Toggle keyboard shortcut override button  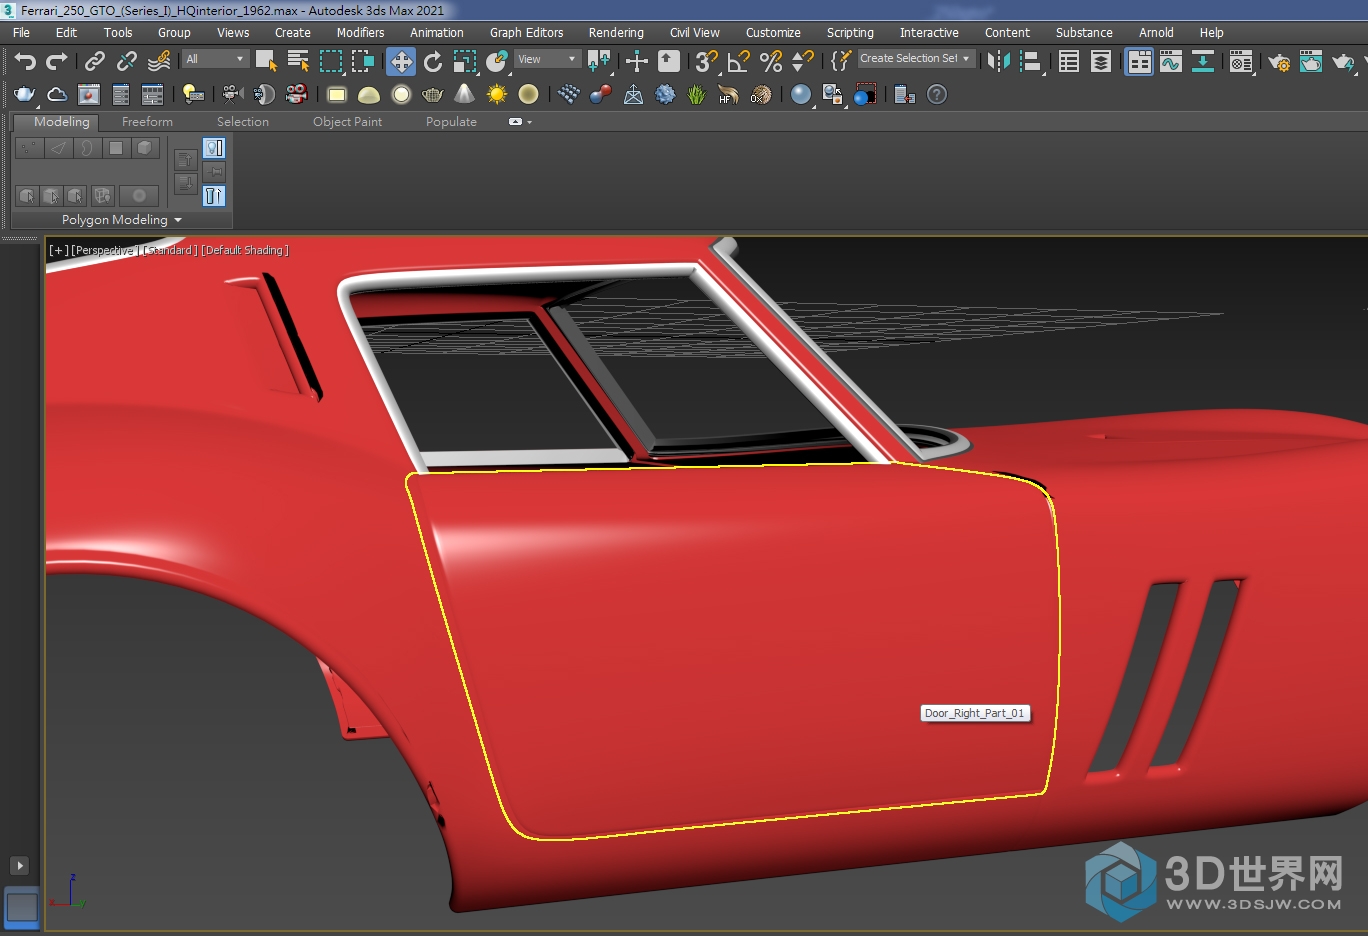(669, 62)
